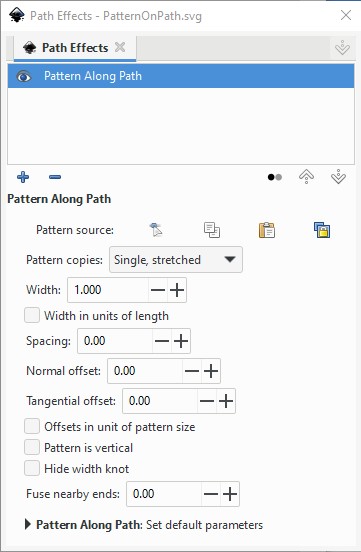Click the link to path on clipboard icon
This screenshot has height=552, width=361.
click(322, 230)
